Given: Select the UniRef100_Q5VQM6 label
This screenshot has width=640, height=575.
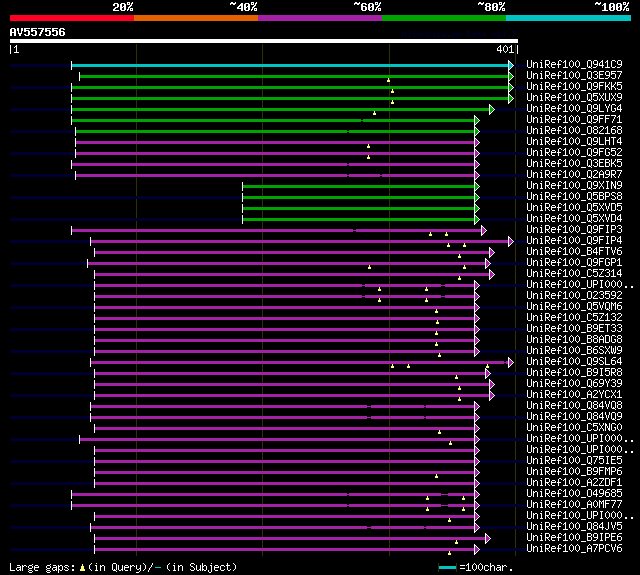Looking at the screenshot, I should click(574, 307).
